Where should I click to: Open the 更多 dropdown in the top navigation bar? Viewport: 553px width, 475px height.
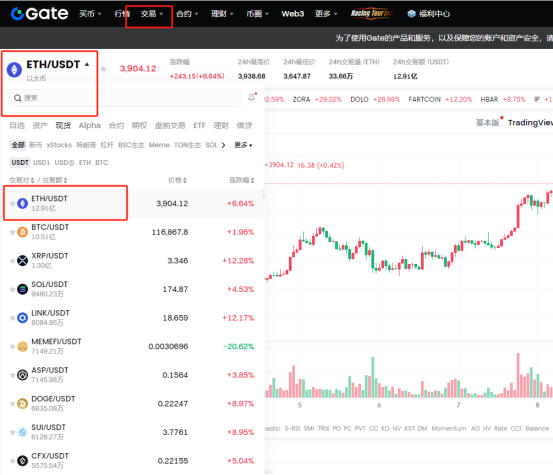tap(326, 14)
